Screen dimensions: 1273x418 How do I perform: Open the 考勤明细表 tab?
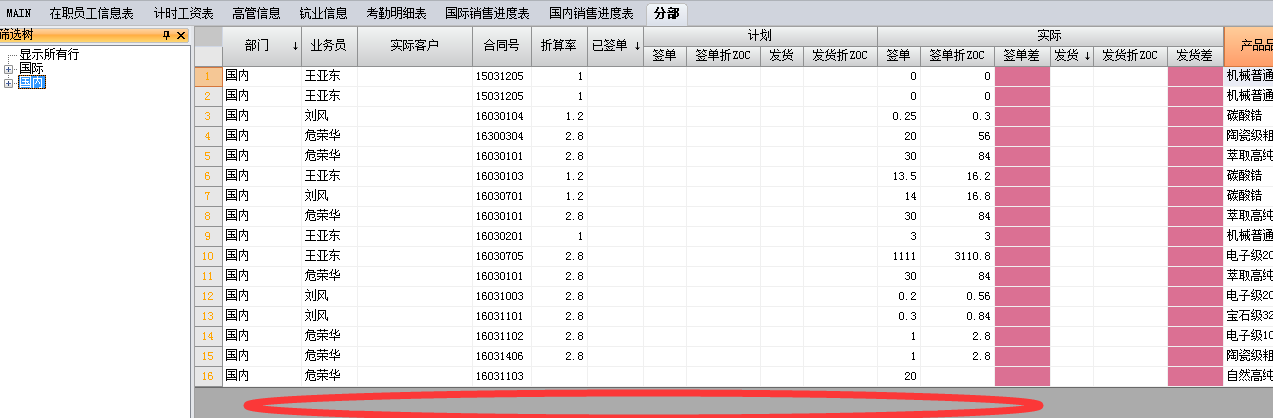click(x=396, y=13)
